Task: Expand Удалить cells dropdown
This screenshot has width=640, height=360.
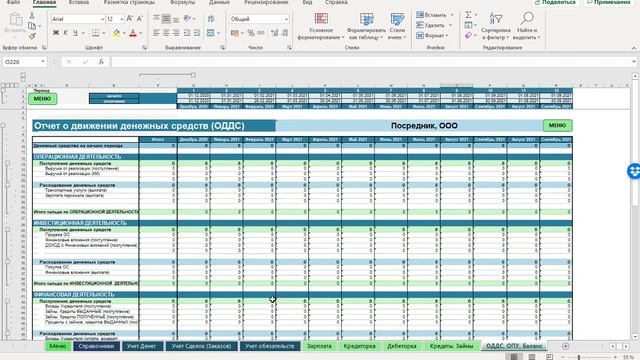Action: 450,25
